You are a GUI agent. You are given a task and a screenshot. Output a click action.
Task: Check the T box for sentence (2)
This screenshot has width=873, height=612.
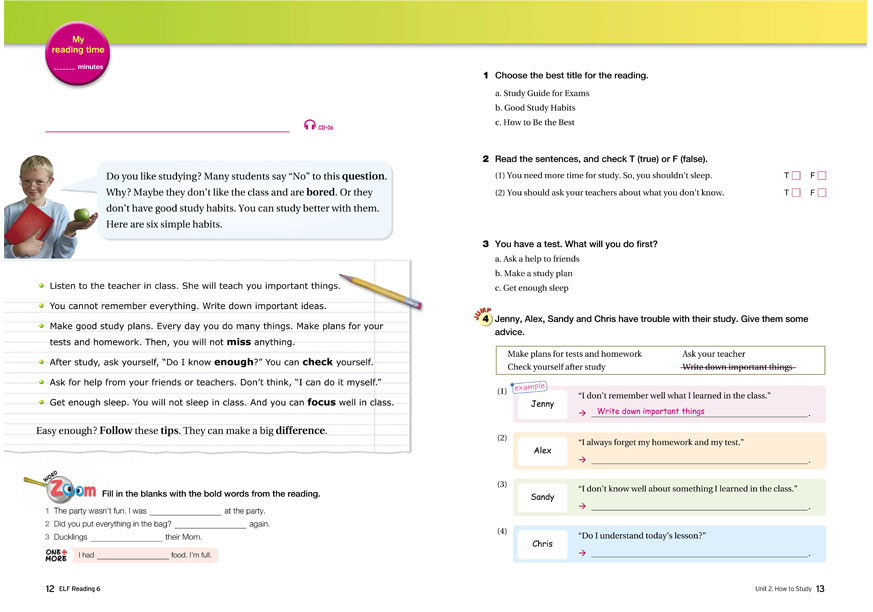pos(796,193)
